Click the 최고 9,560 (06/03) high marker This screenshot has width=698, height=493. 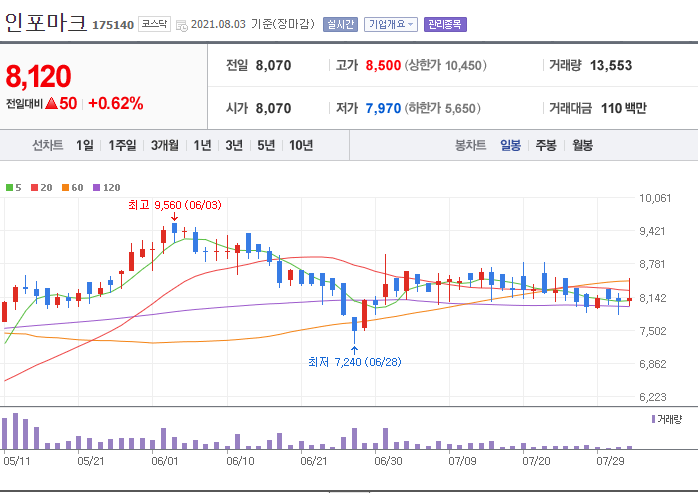174,205
